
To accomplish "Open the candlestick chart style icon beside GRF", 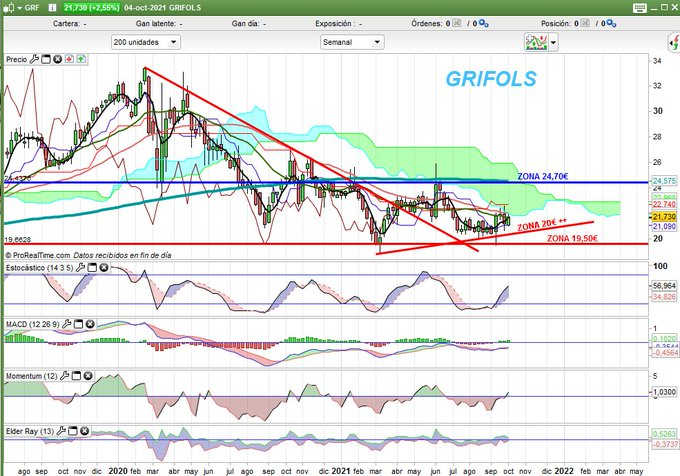I will pyautogui.click(x=10, y=7).
